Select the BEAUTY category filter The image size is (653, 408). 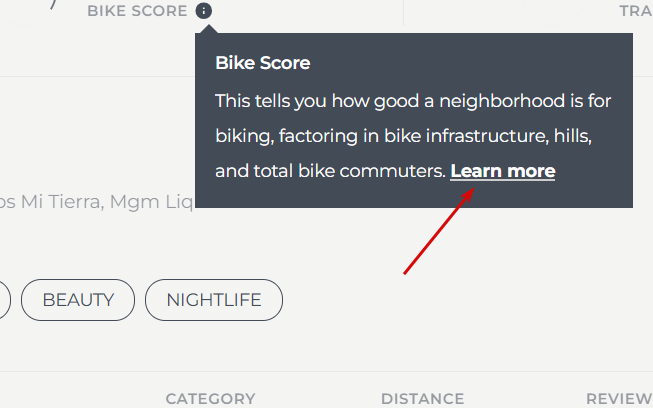tap(78, 300)
